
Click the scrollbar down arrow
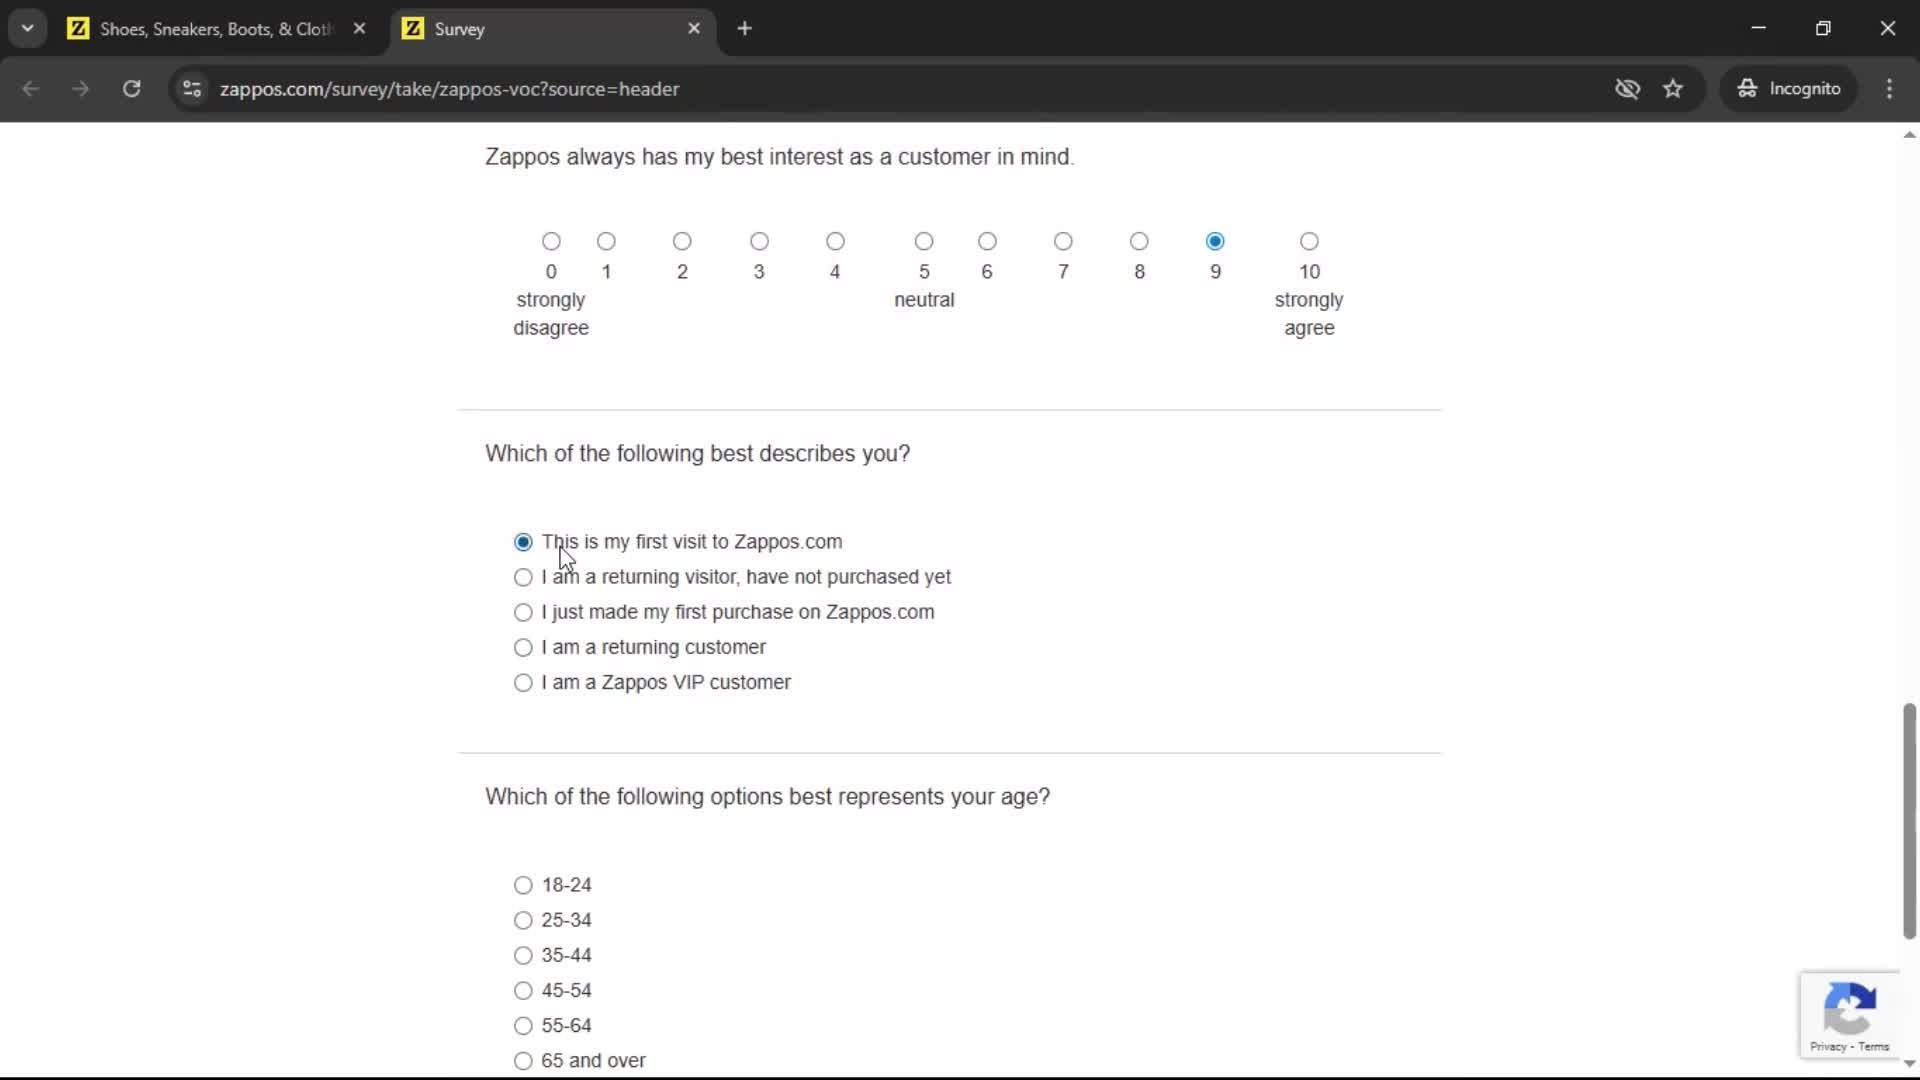[1909, 1064]
